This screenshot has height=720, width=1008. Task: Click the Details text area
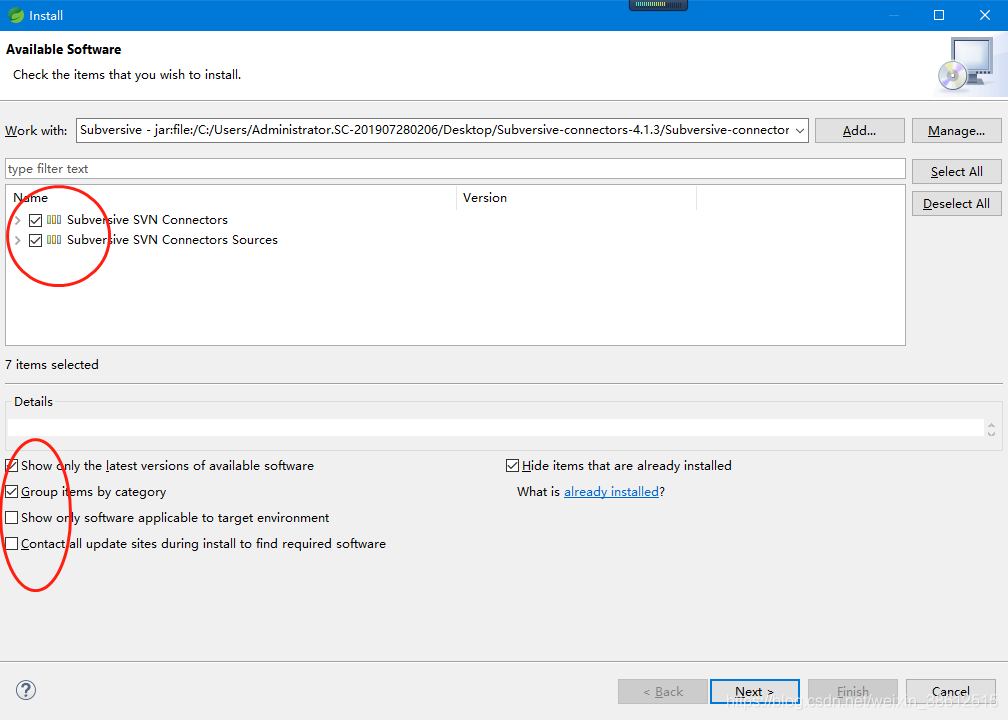click(x=495, y=428)
